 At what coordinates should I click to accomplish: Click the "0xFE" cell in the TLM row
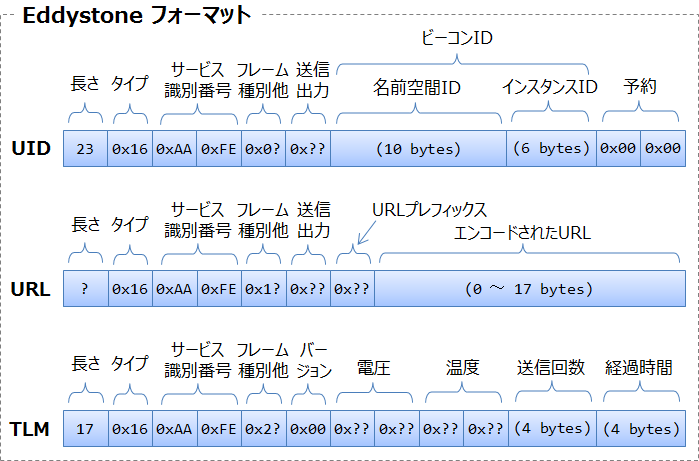pyautogui.click(x=219, y=428)
